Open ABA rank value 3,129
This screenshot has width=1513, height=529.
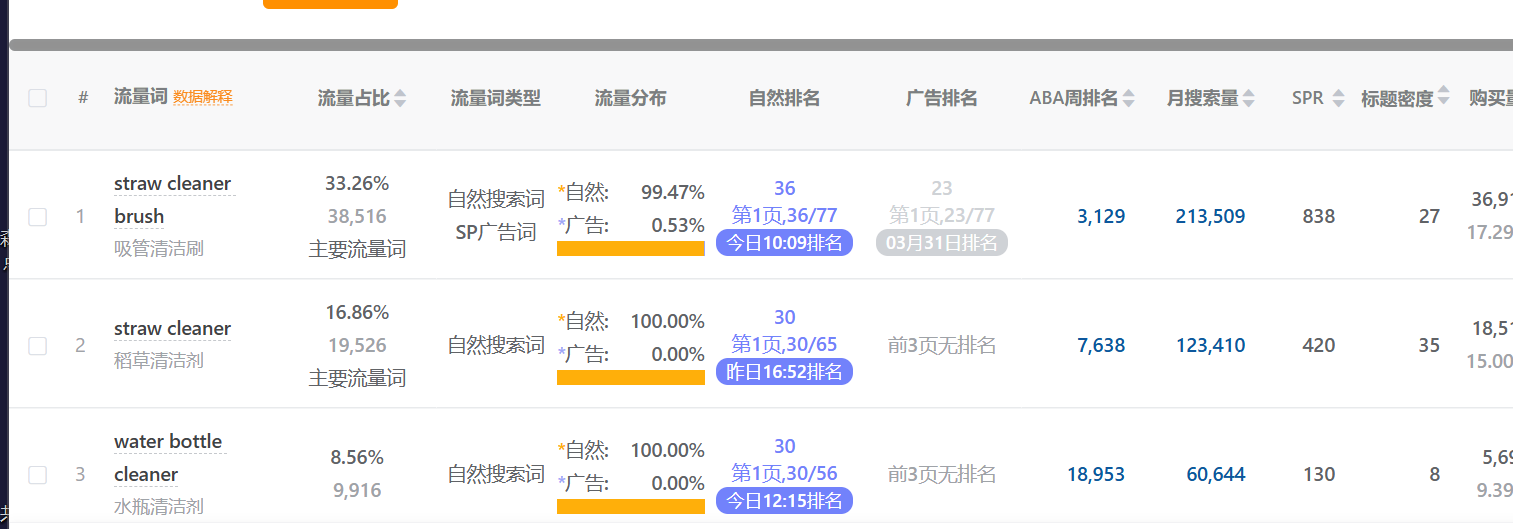pyautogui.click(x=1101, y=216)
